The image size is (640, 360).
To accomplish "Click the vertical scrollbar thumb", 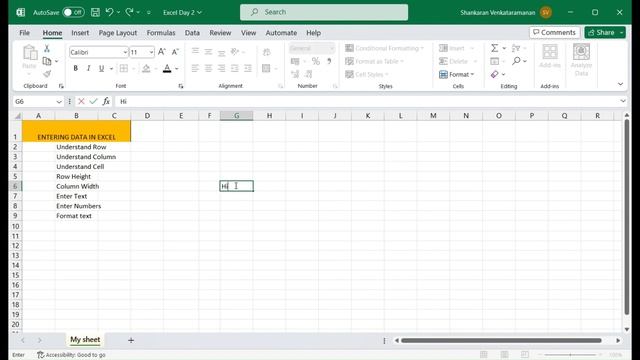I will (627, 216).
